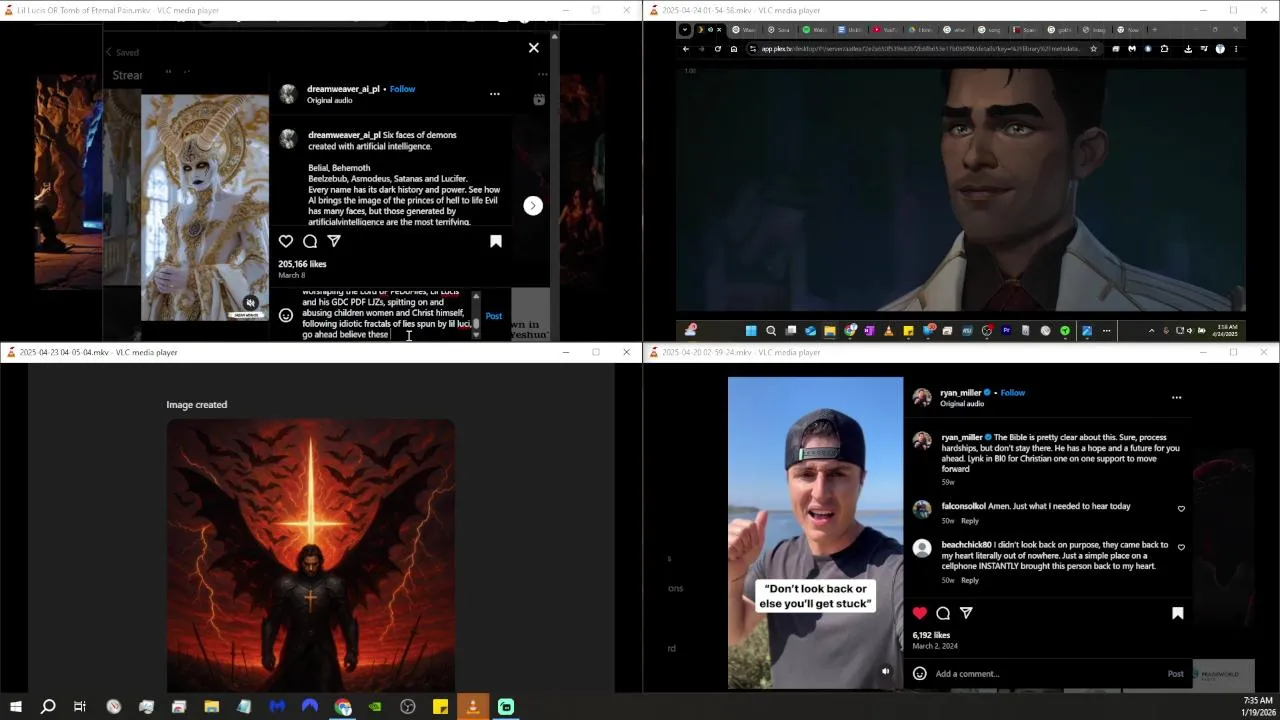
Task: Expand recorded system tray overflow chevron
Action: pos(1151,331)
